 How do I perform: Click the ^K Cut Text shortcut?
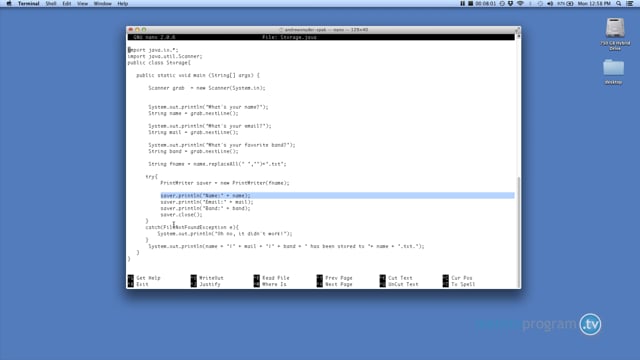(396, 278)
